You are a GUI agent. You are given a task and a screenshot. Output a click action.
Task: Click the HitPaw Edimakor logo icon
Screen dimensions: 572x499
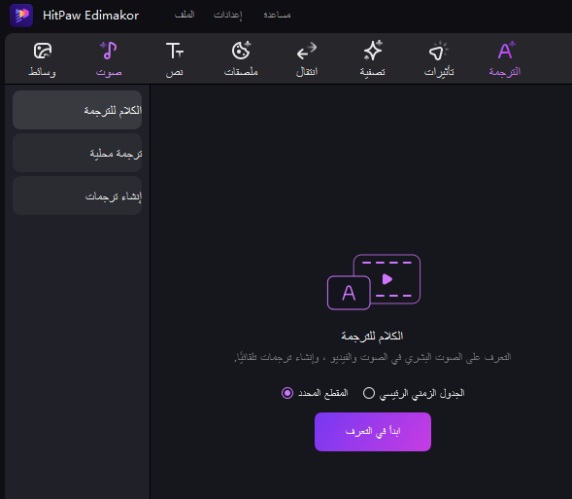pos(22,15)
